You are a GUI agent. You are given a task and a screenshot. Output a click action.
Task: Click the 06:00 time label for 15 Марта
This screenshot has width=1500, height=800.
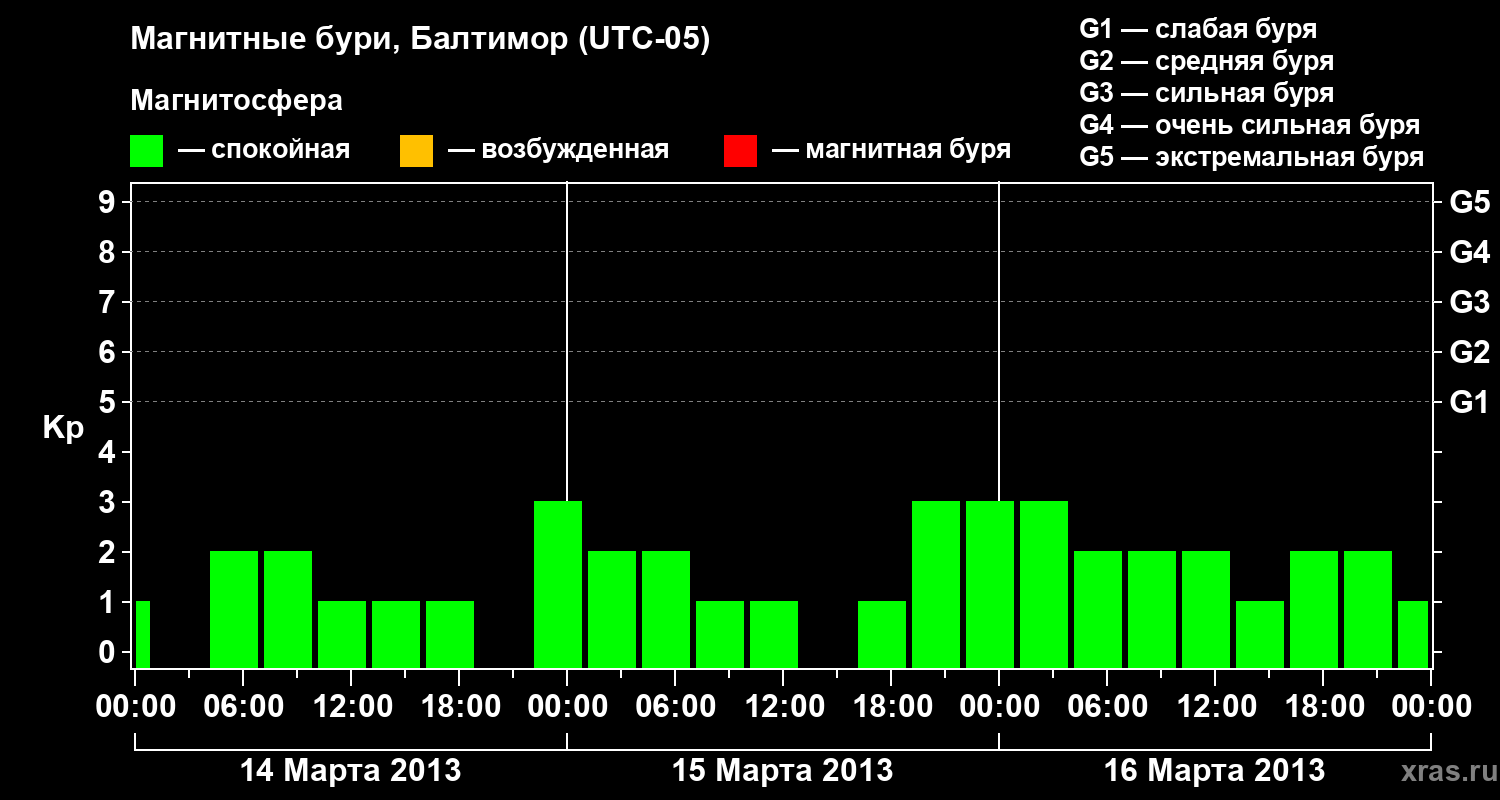[675, 707]
